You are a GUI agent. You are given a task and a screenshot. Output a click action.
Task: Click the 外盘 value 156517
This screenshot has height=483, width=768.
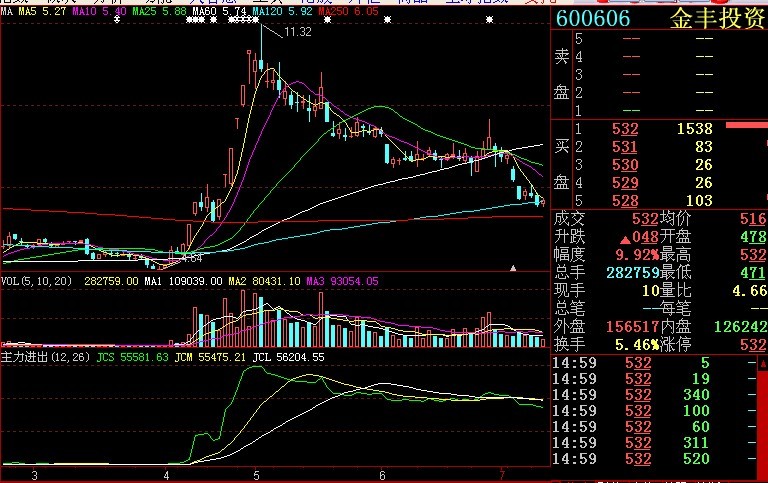(633, 326)
